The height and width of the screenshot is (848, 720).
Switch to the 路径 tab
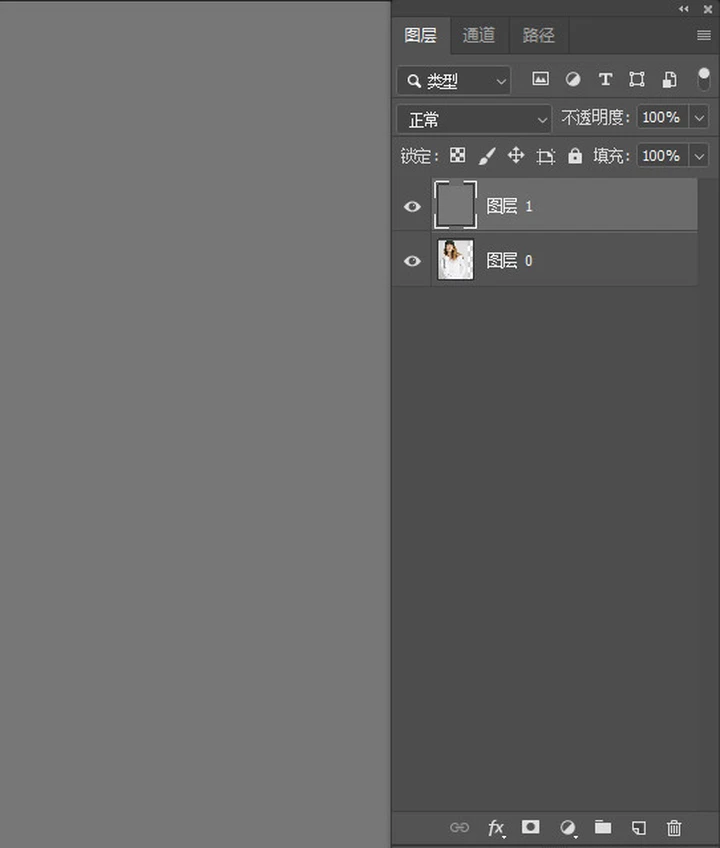(538, 36)
